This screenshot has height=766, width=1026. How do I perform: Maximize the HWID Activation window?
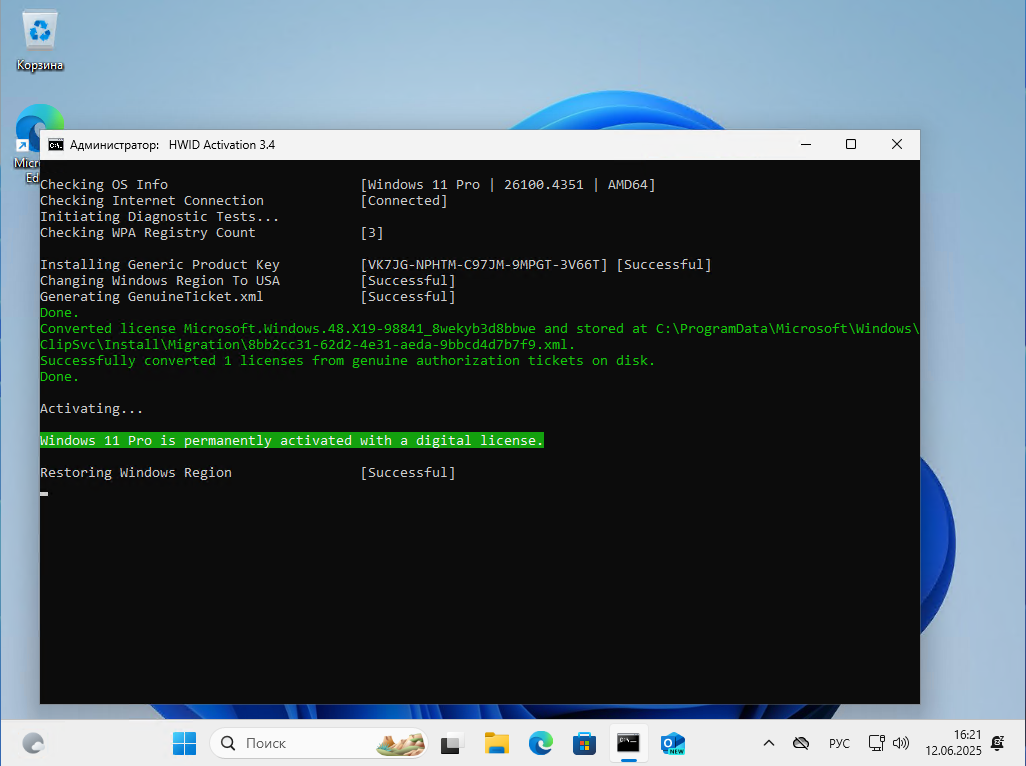coord(851,145)
